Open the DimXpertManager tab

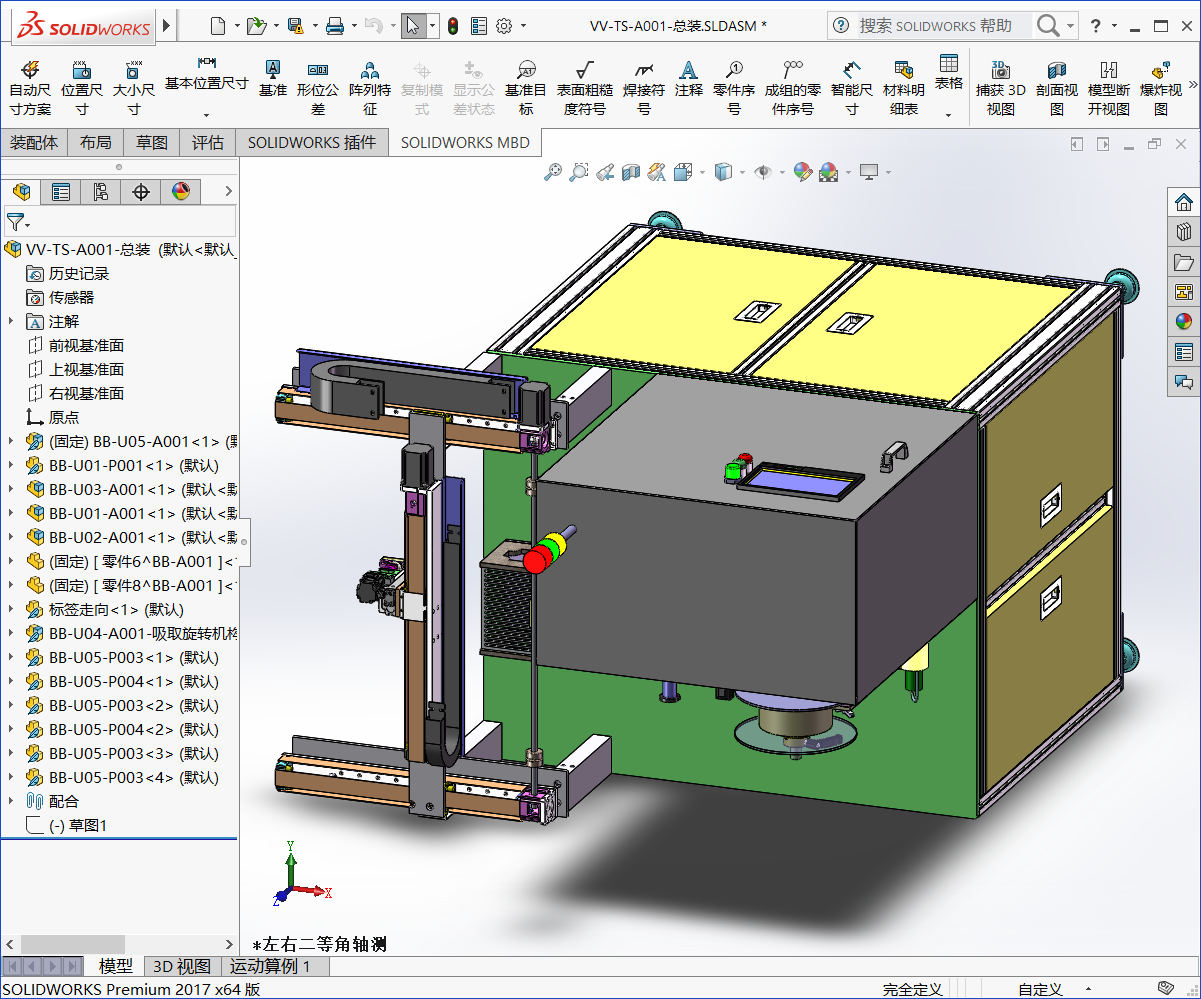click(141, 191)
